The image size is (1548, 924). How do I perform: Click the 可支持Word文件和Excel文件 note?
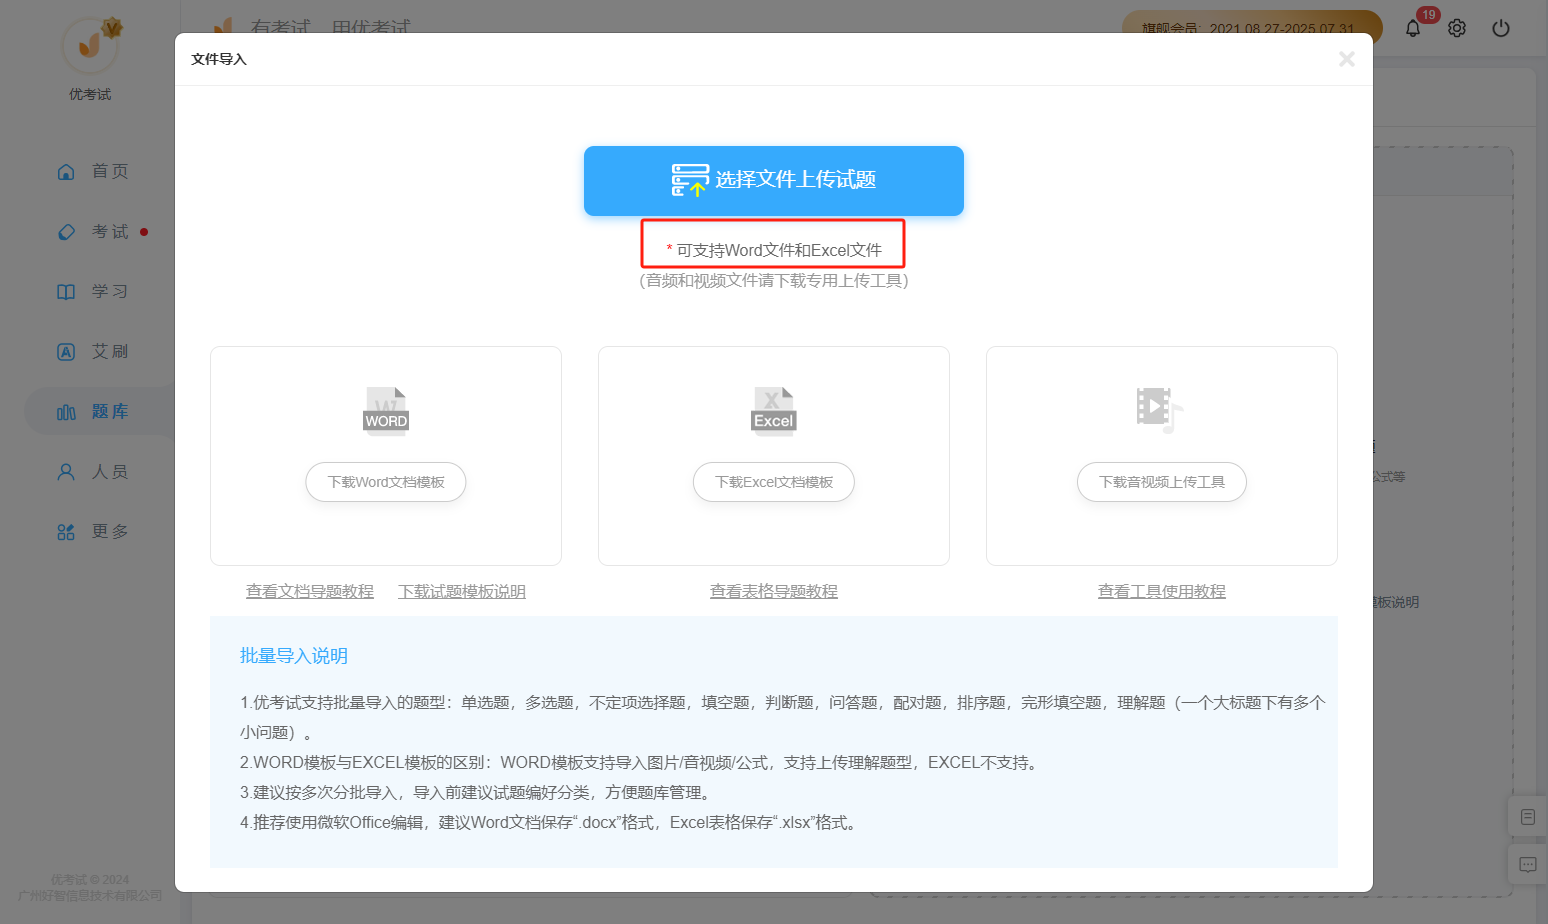pos(774,250)
